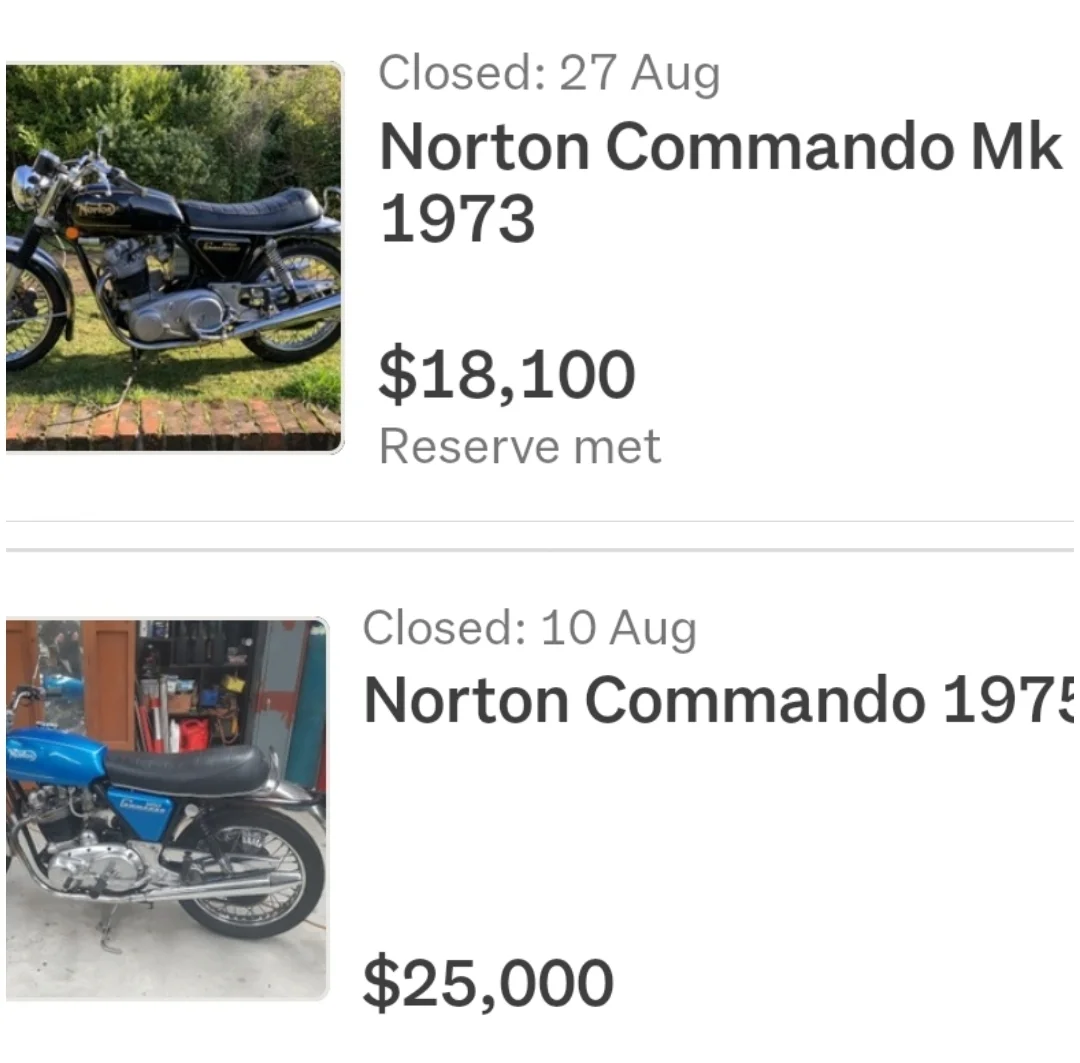
Task: Click the Closed: 27 Aug date
Action: 549,73
